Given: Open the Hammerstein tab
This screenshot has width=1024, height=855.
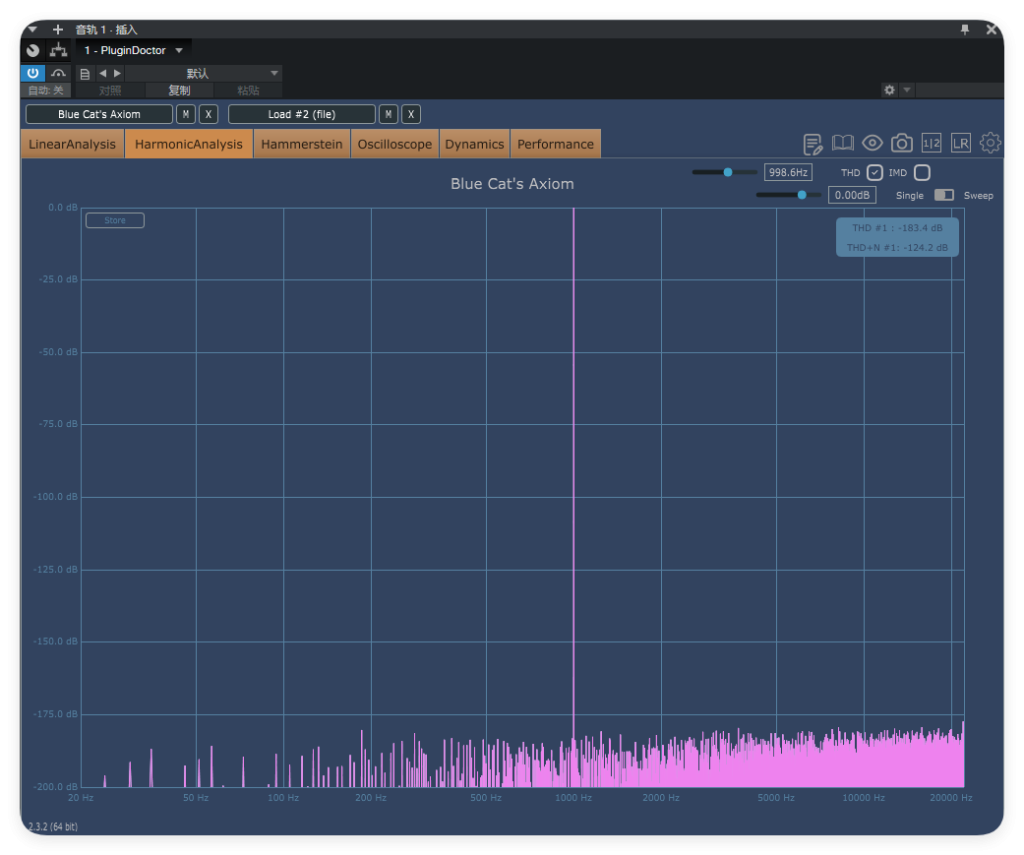Looking at the screenshot, I should 302,144.
